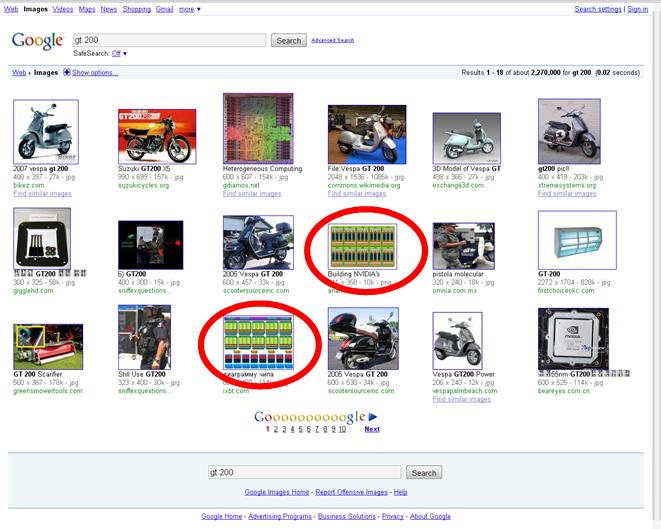Open the 2005 Vespa GT 200 600x530 thumbnail

point(363,338)
